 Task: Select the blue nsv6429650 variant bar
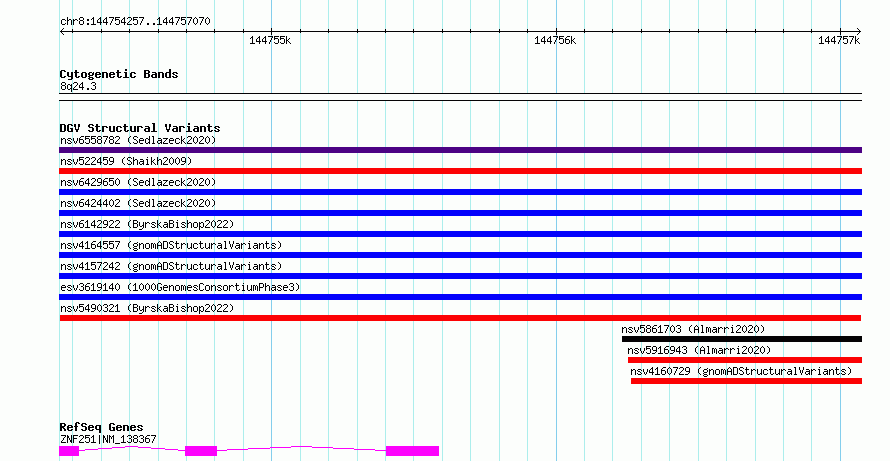[460, 192]
